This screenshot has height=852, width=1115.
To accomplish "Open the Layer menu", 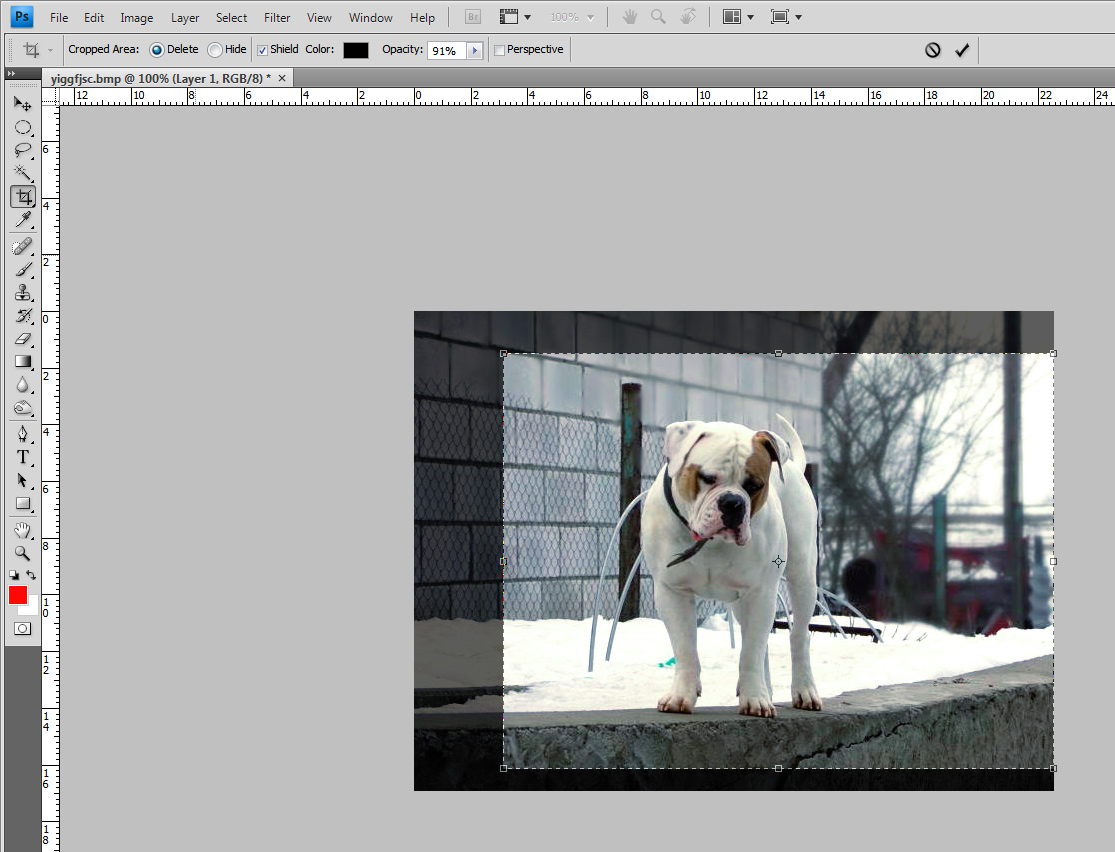I will 185,18.
